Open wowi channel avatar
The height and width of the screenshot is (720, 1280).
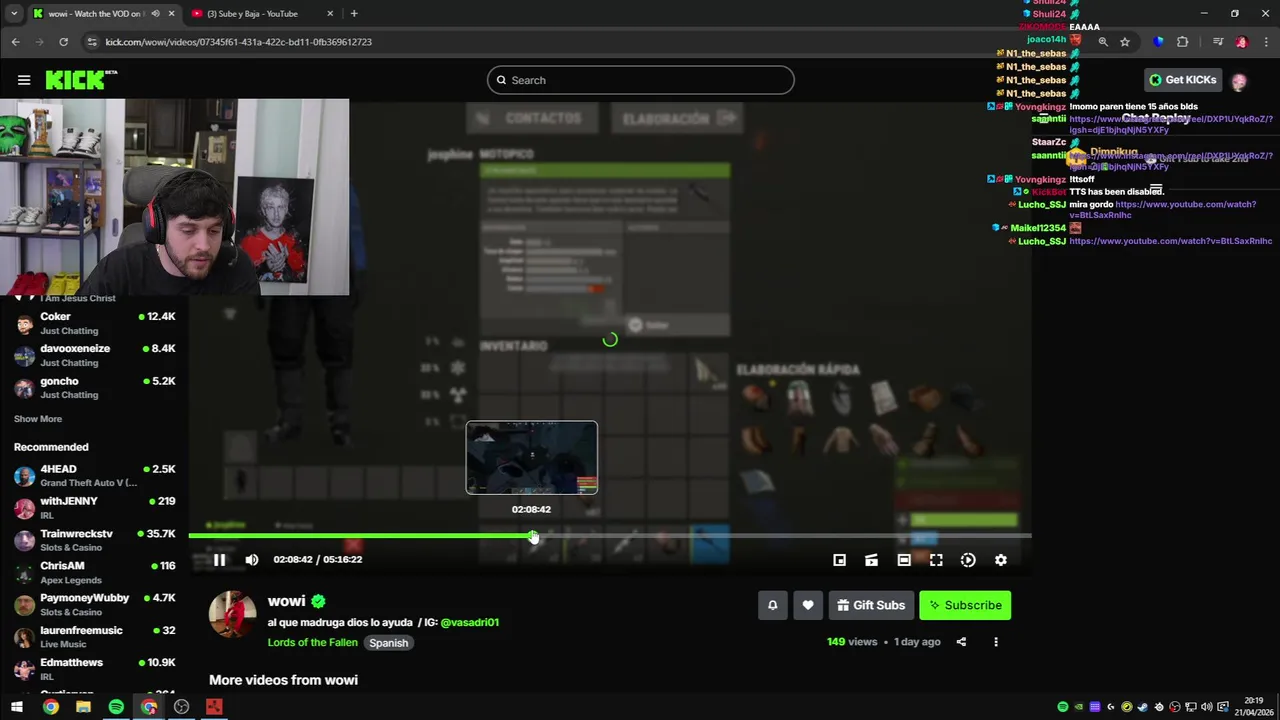click(232, 614)
